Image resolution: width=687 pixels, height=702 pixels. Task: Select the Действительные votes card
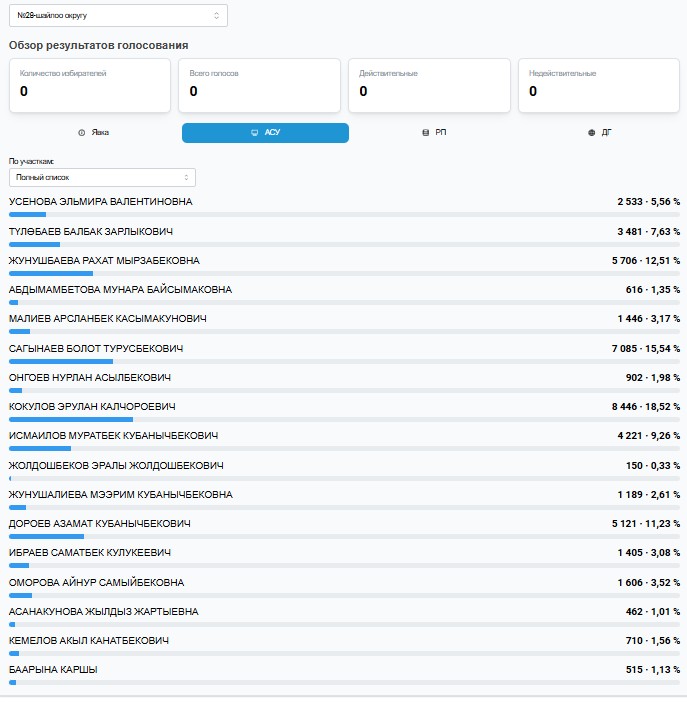[430, 85]
